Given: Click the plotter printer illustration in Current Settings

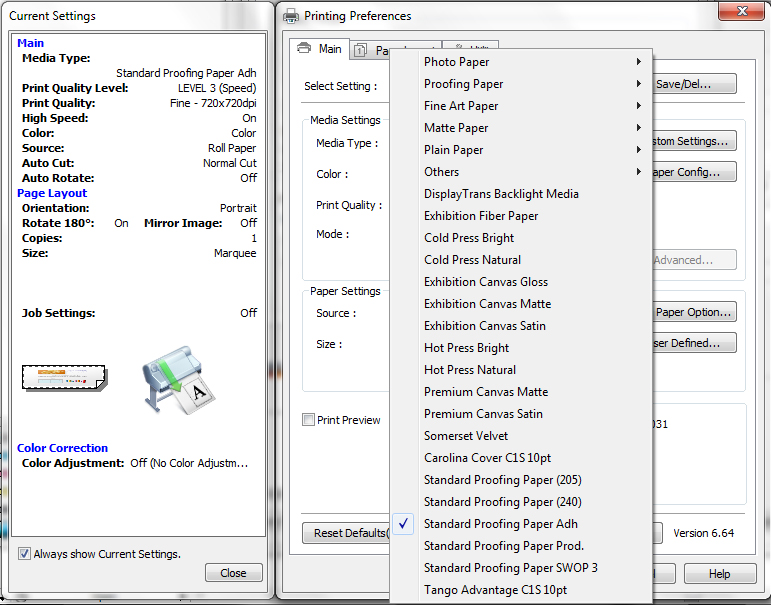Looking at the screenshot, I should (x=179, y=380).
